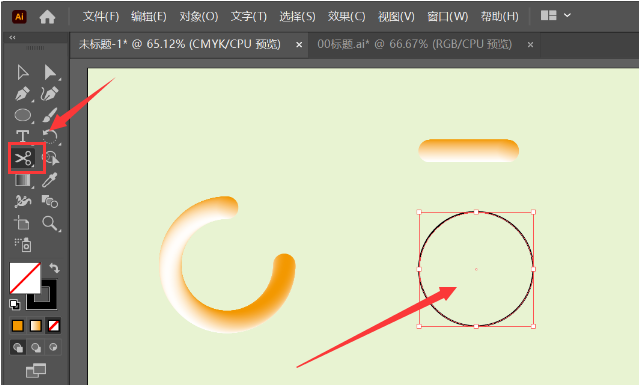Open the 选择(S) menu
This screenshot has height=385, width=639.
click(x=297, y=16)
